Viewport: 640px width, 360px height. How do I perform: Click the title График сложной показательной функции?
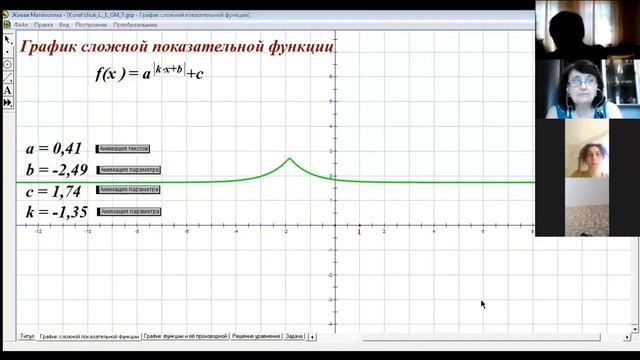coord(177,47)
